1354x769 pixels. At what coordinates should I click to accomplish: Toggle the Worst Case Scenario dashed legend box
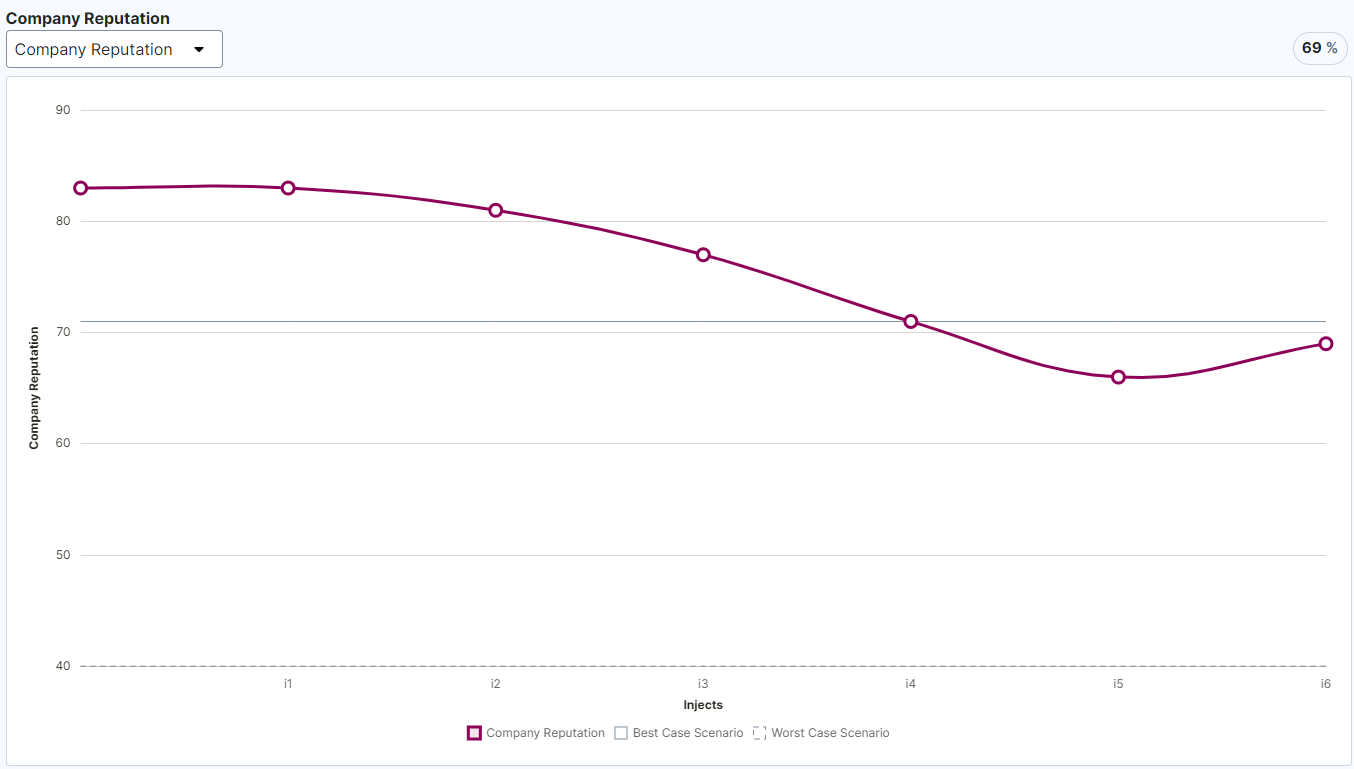[760, 733]
